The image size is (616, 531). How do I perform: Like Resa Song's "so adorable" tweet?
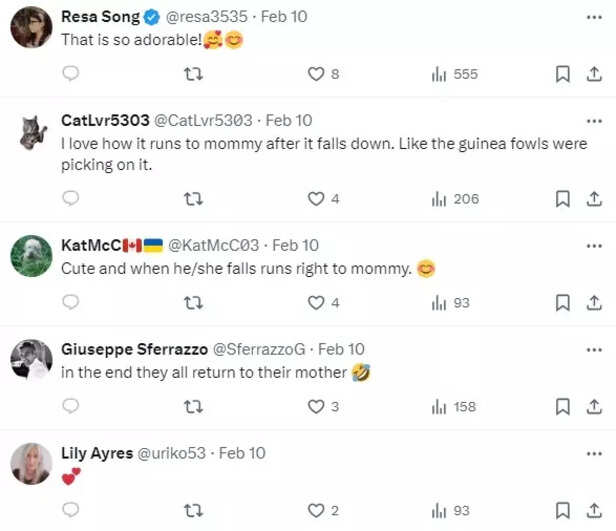click(317, 74)
